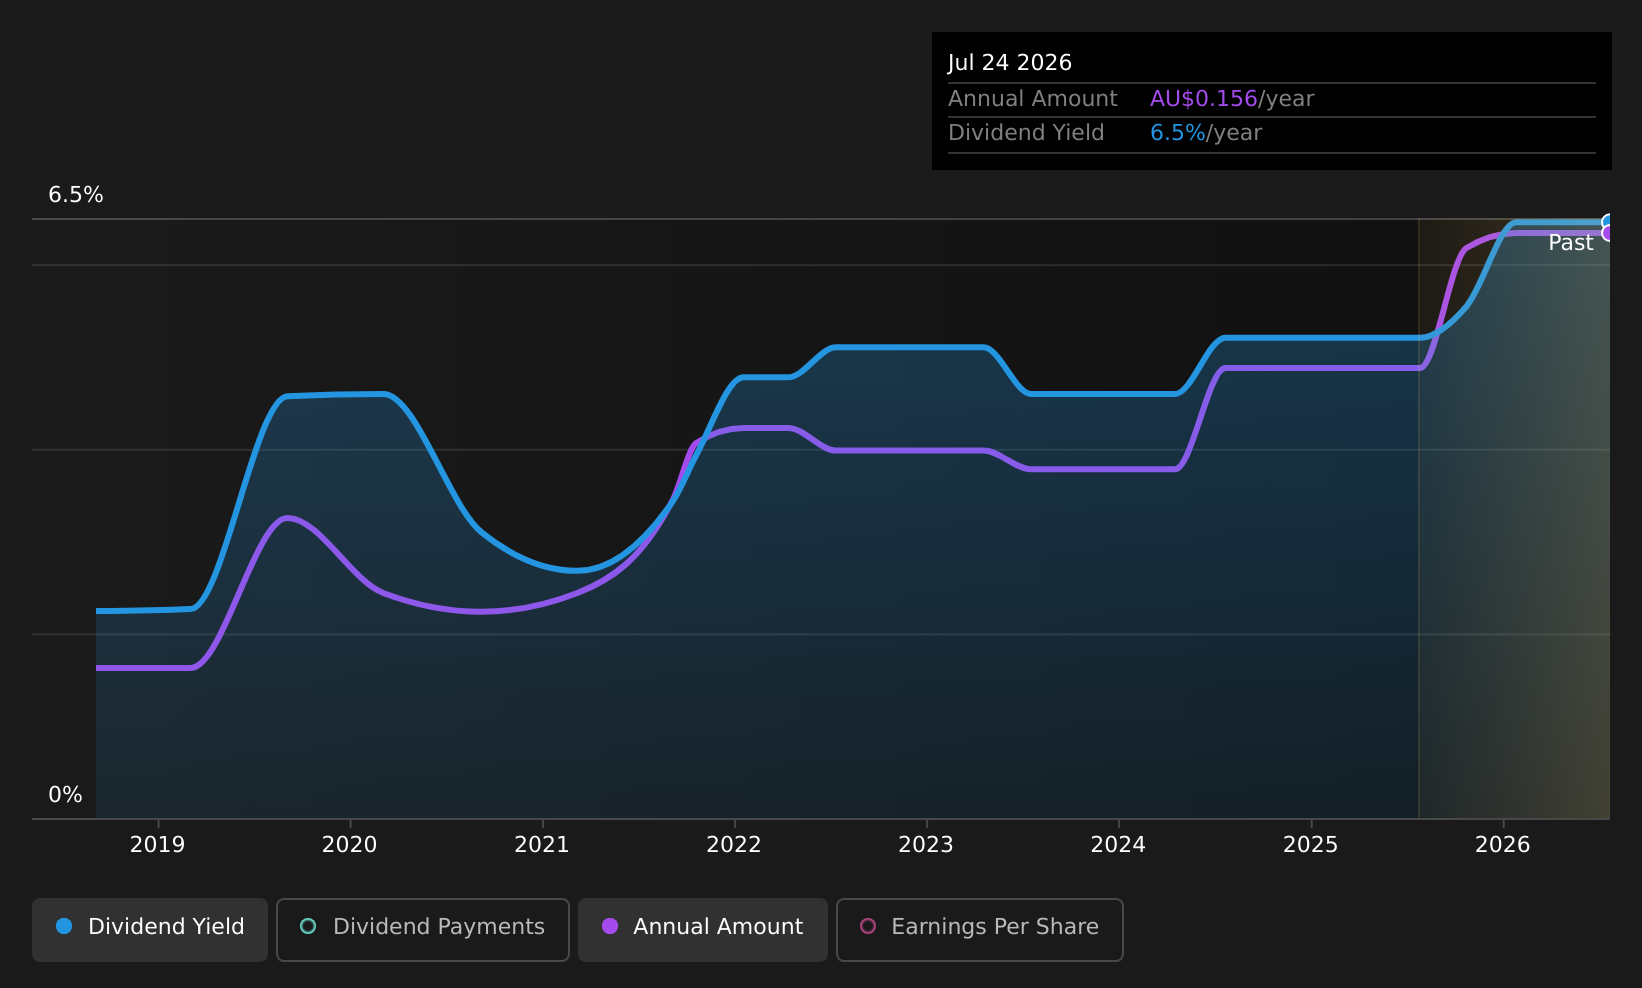Click the 2021 x-axis label
This screenshot has width=1642, height=988.
pyautogui.click(x=542, y=845)
